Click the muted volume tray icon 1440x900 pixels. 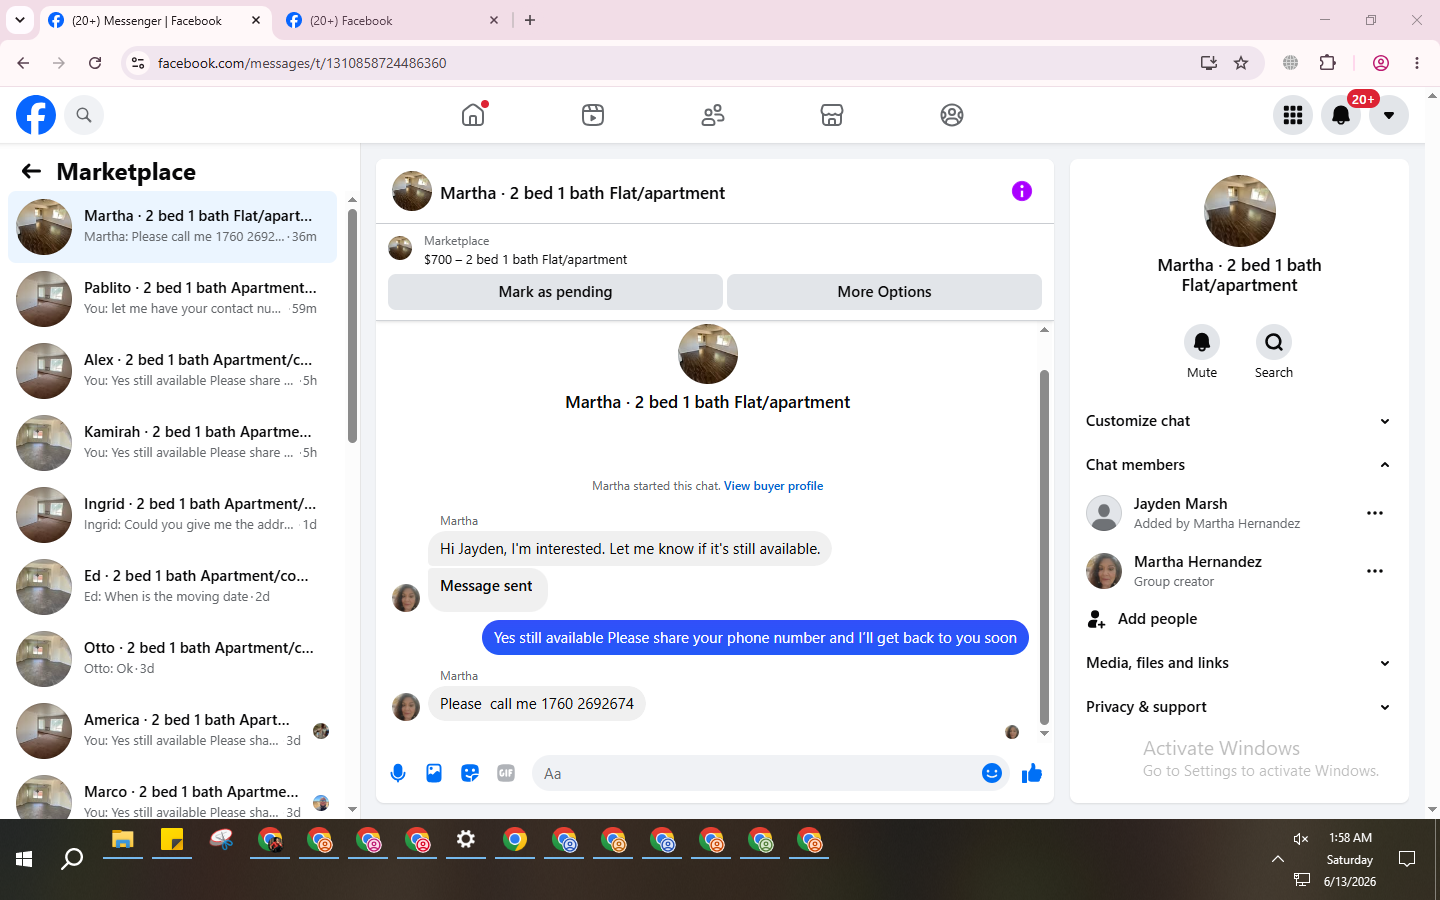pos(1301,839)
